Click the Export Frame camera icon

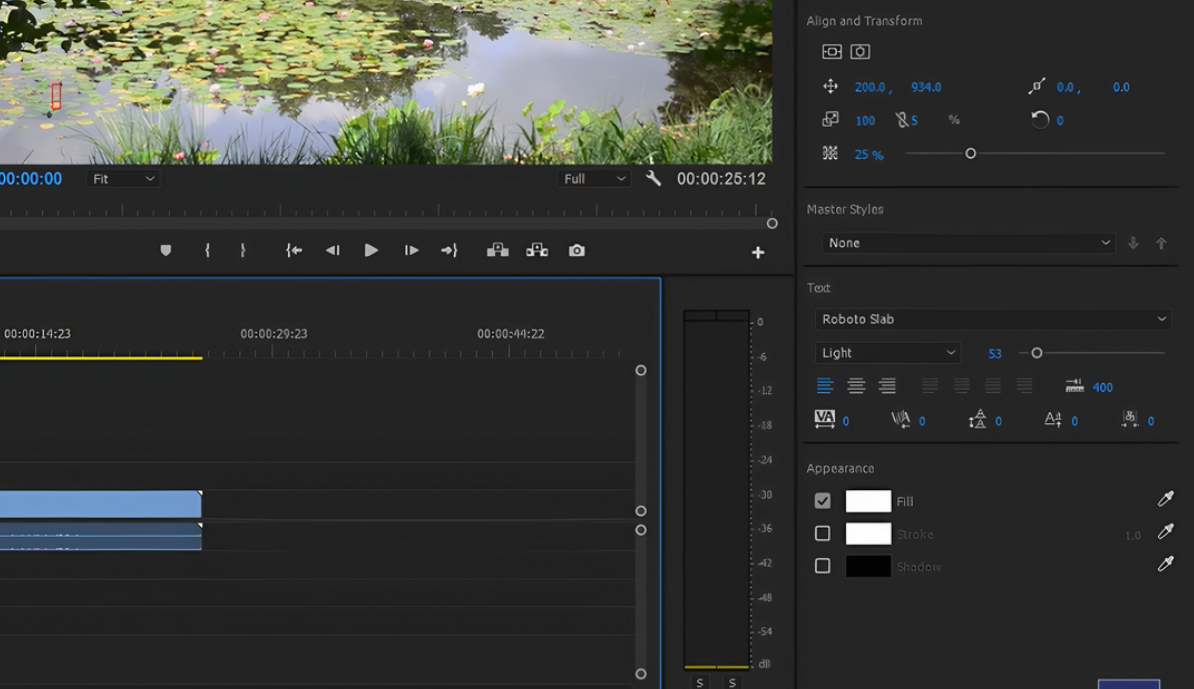point(577,251)
